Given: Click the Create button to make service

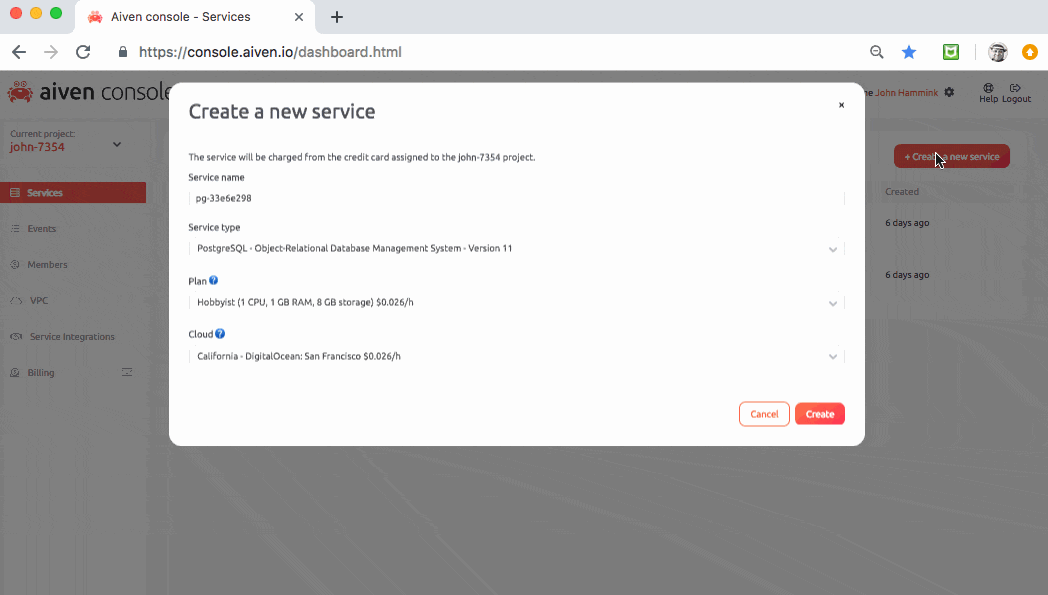Looking at the screenshot, I should point(819,413).
